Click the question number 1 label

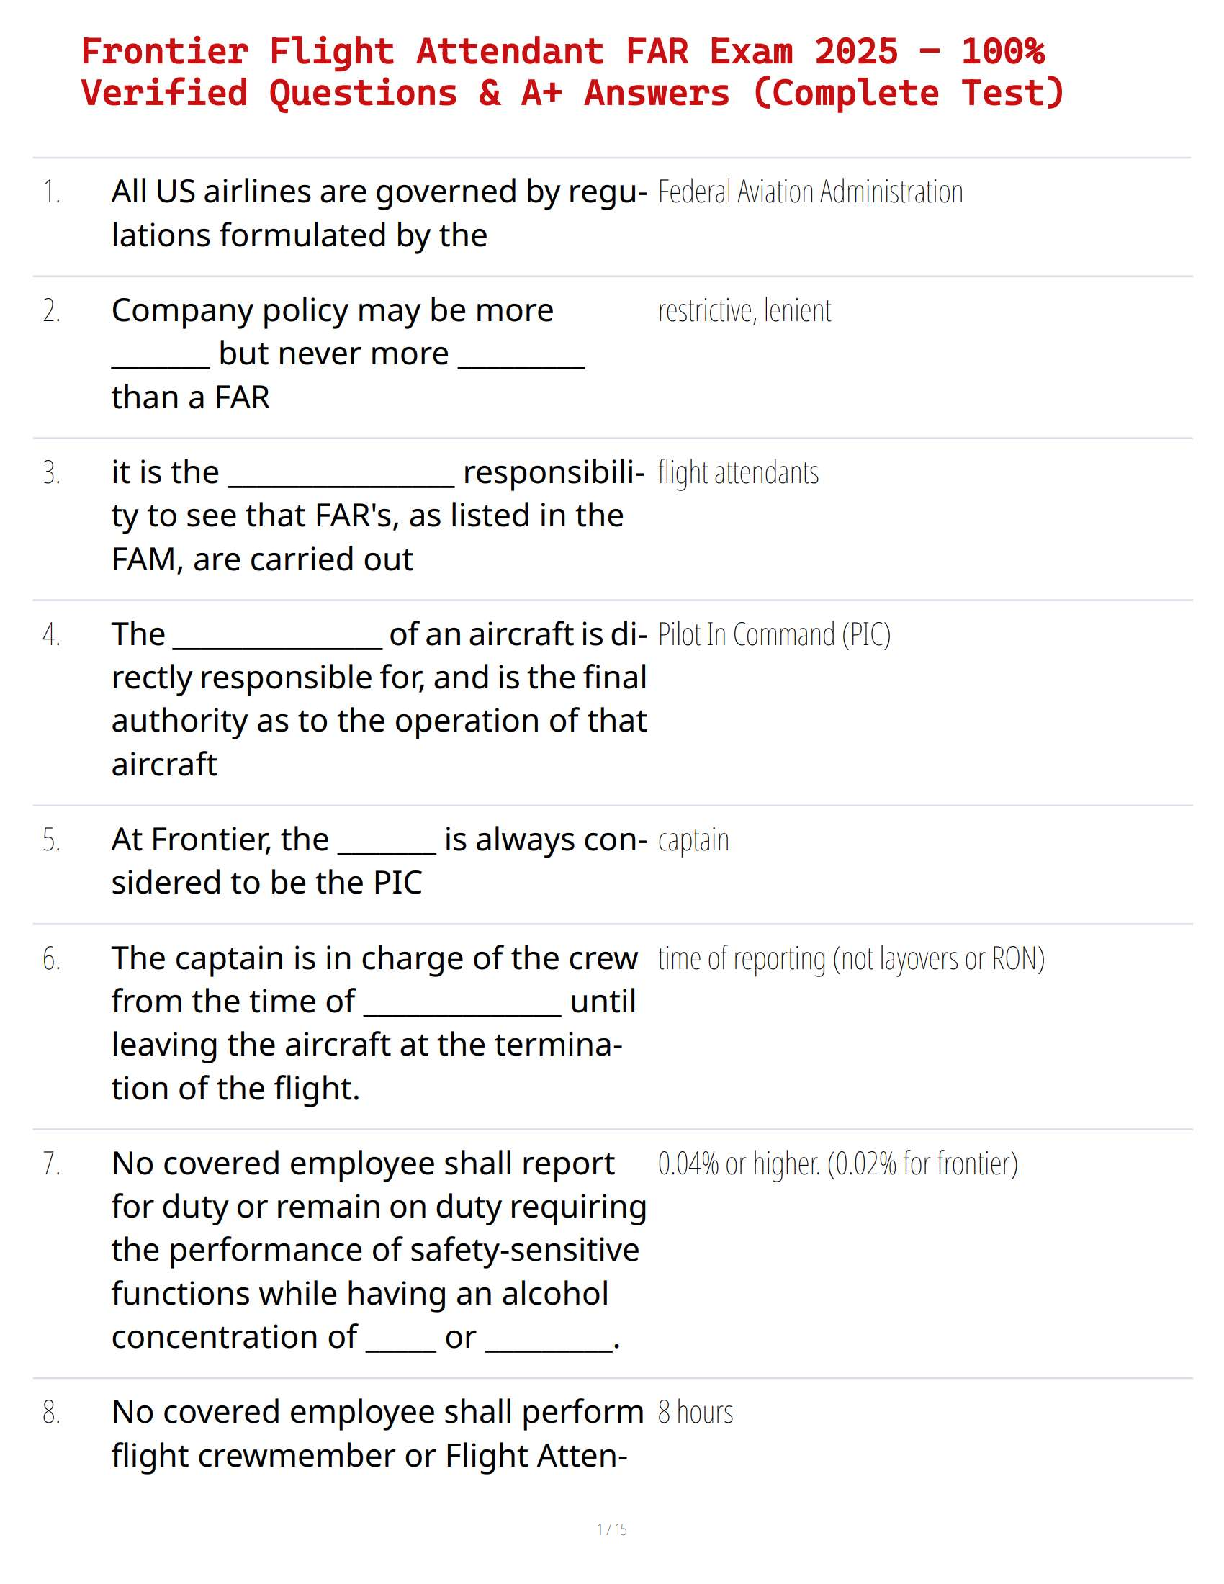click(x=52, y=191)
